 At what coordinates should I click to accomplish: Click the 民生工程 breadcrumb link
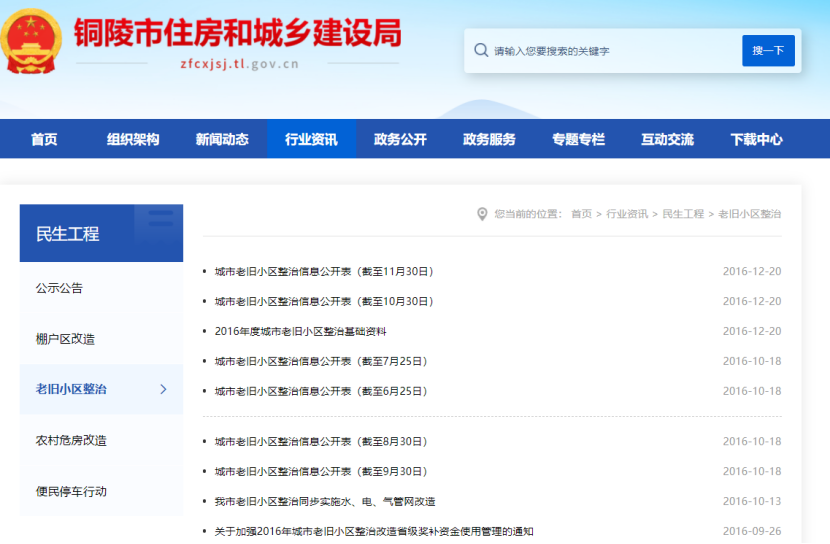(683, 214)
